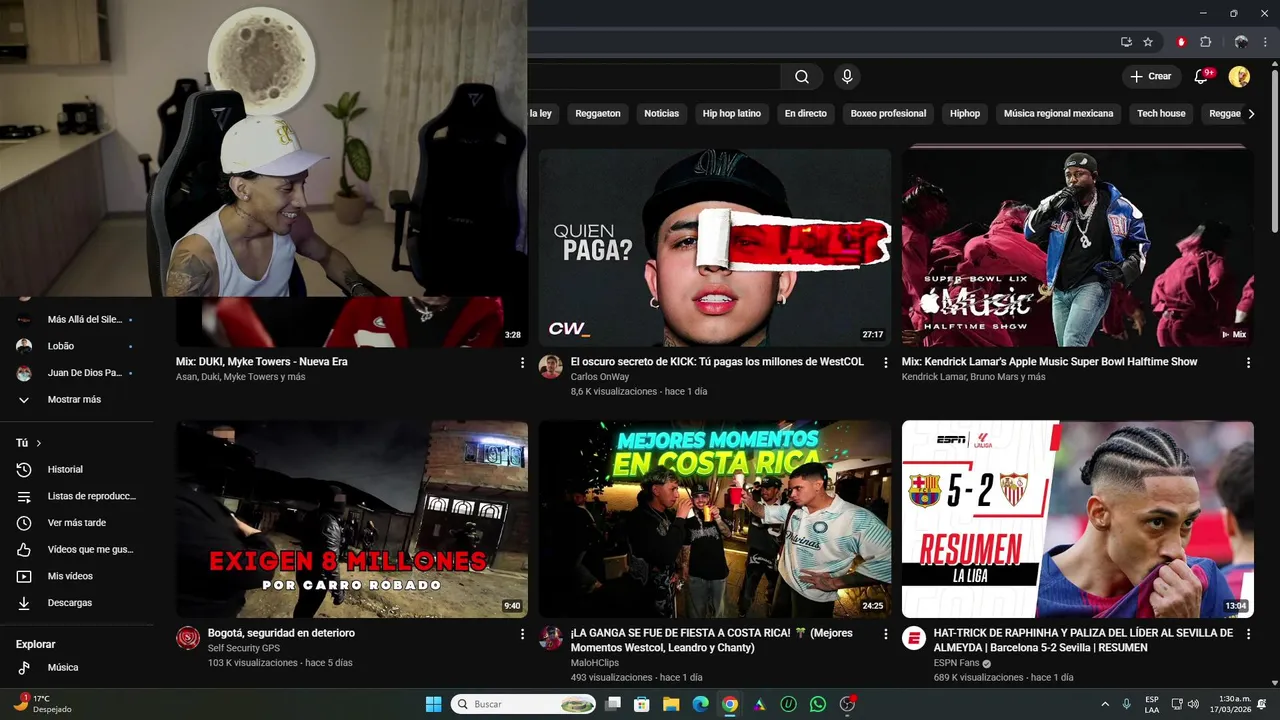This screenshot has width=1280, height=720.
Task: Open Descargas in sidebar
Action: pyautogui.click(x=77, y=603)
